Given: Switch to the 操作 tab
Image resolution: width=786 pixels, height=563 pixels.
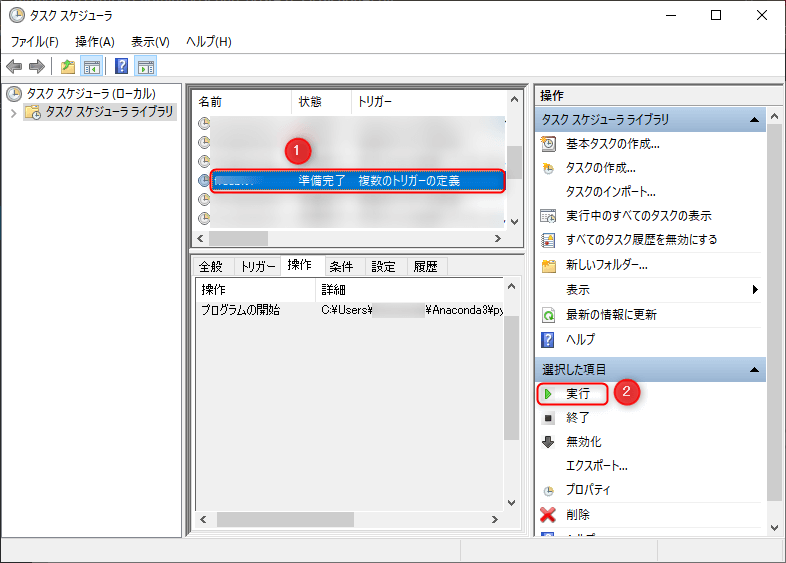Looking at the screenshot, I should pos(300,265).
